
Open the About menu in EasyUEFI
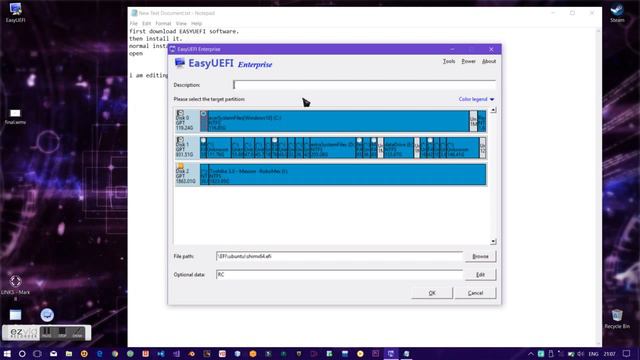(489, 61)
